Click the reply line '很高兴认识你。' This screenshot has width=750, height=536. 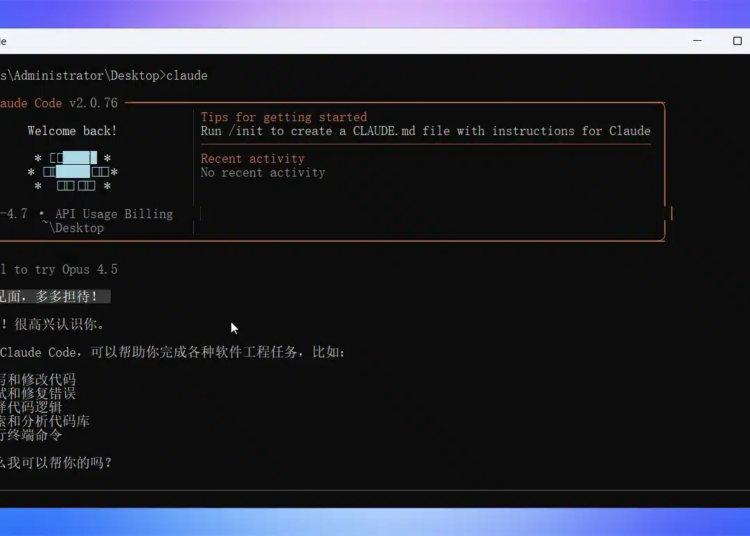tap(60, 325)
